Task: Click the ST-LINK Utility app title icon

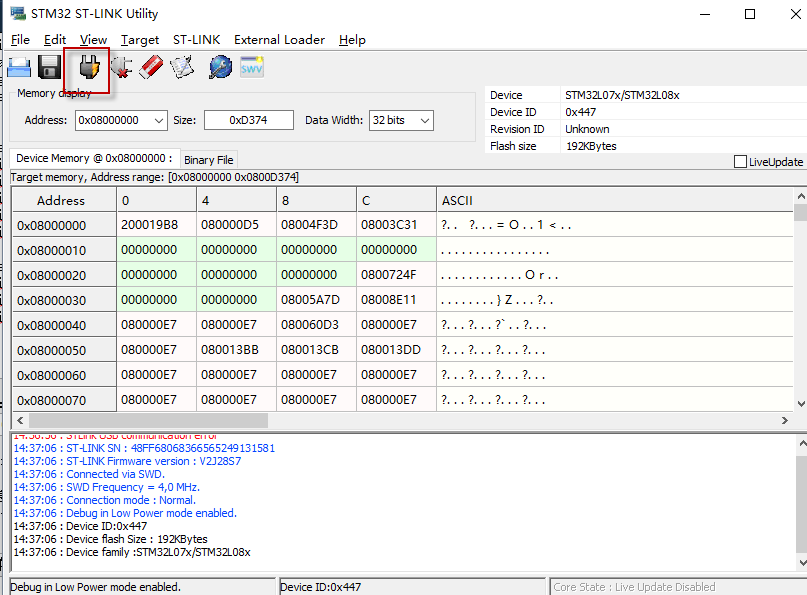Action: [17, 13]
